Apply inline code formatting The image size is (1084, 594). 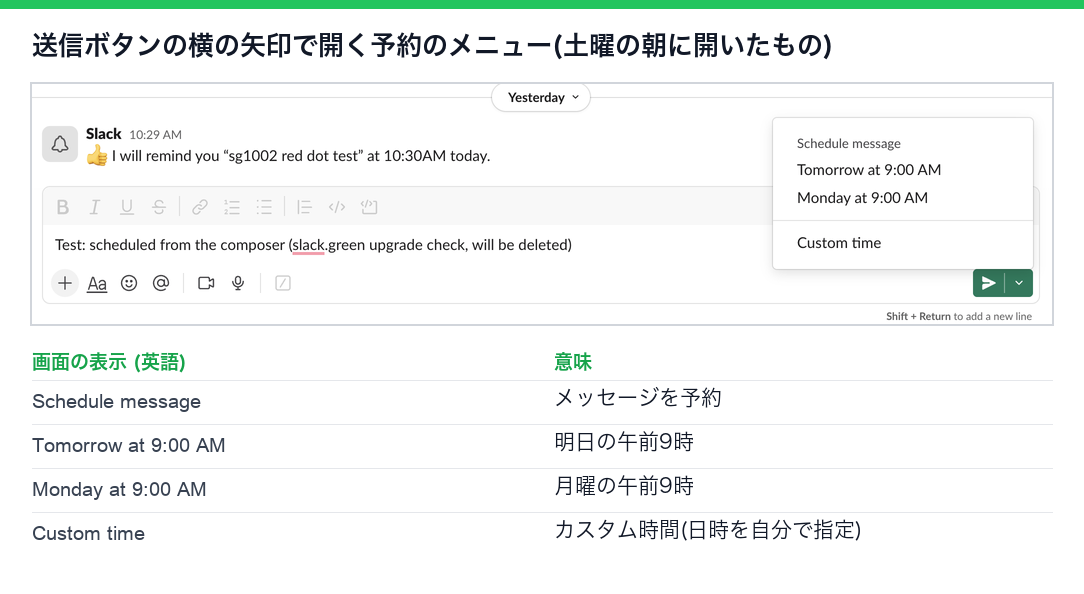pyautogui.click(x=337, y=207)
